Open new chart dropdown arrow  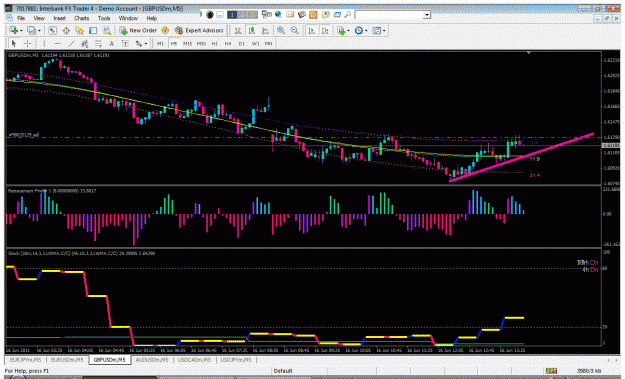21,31
